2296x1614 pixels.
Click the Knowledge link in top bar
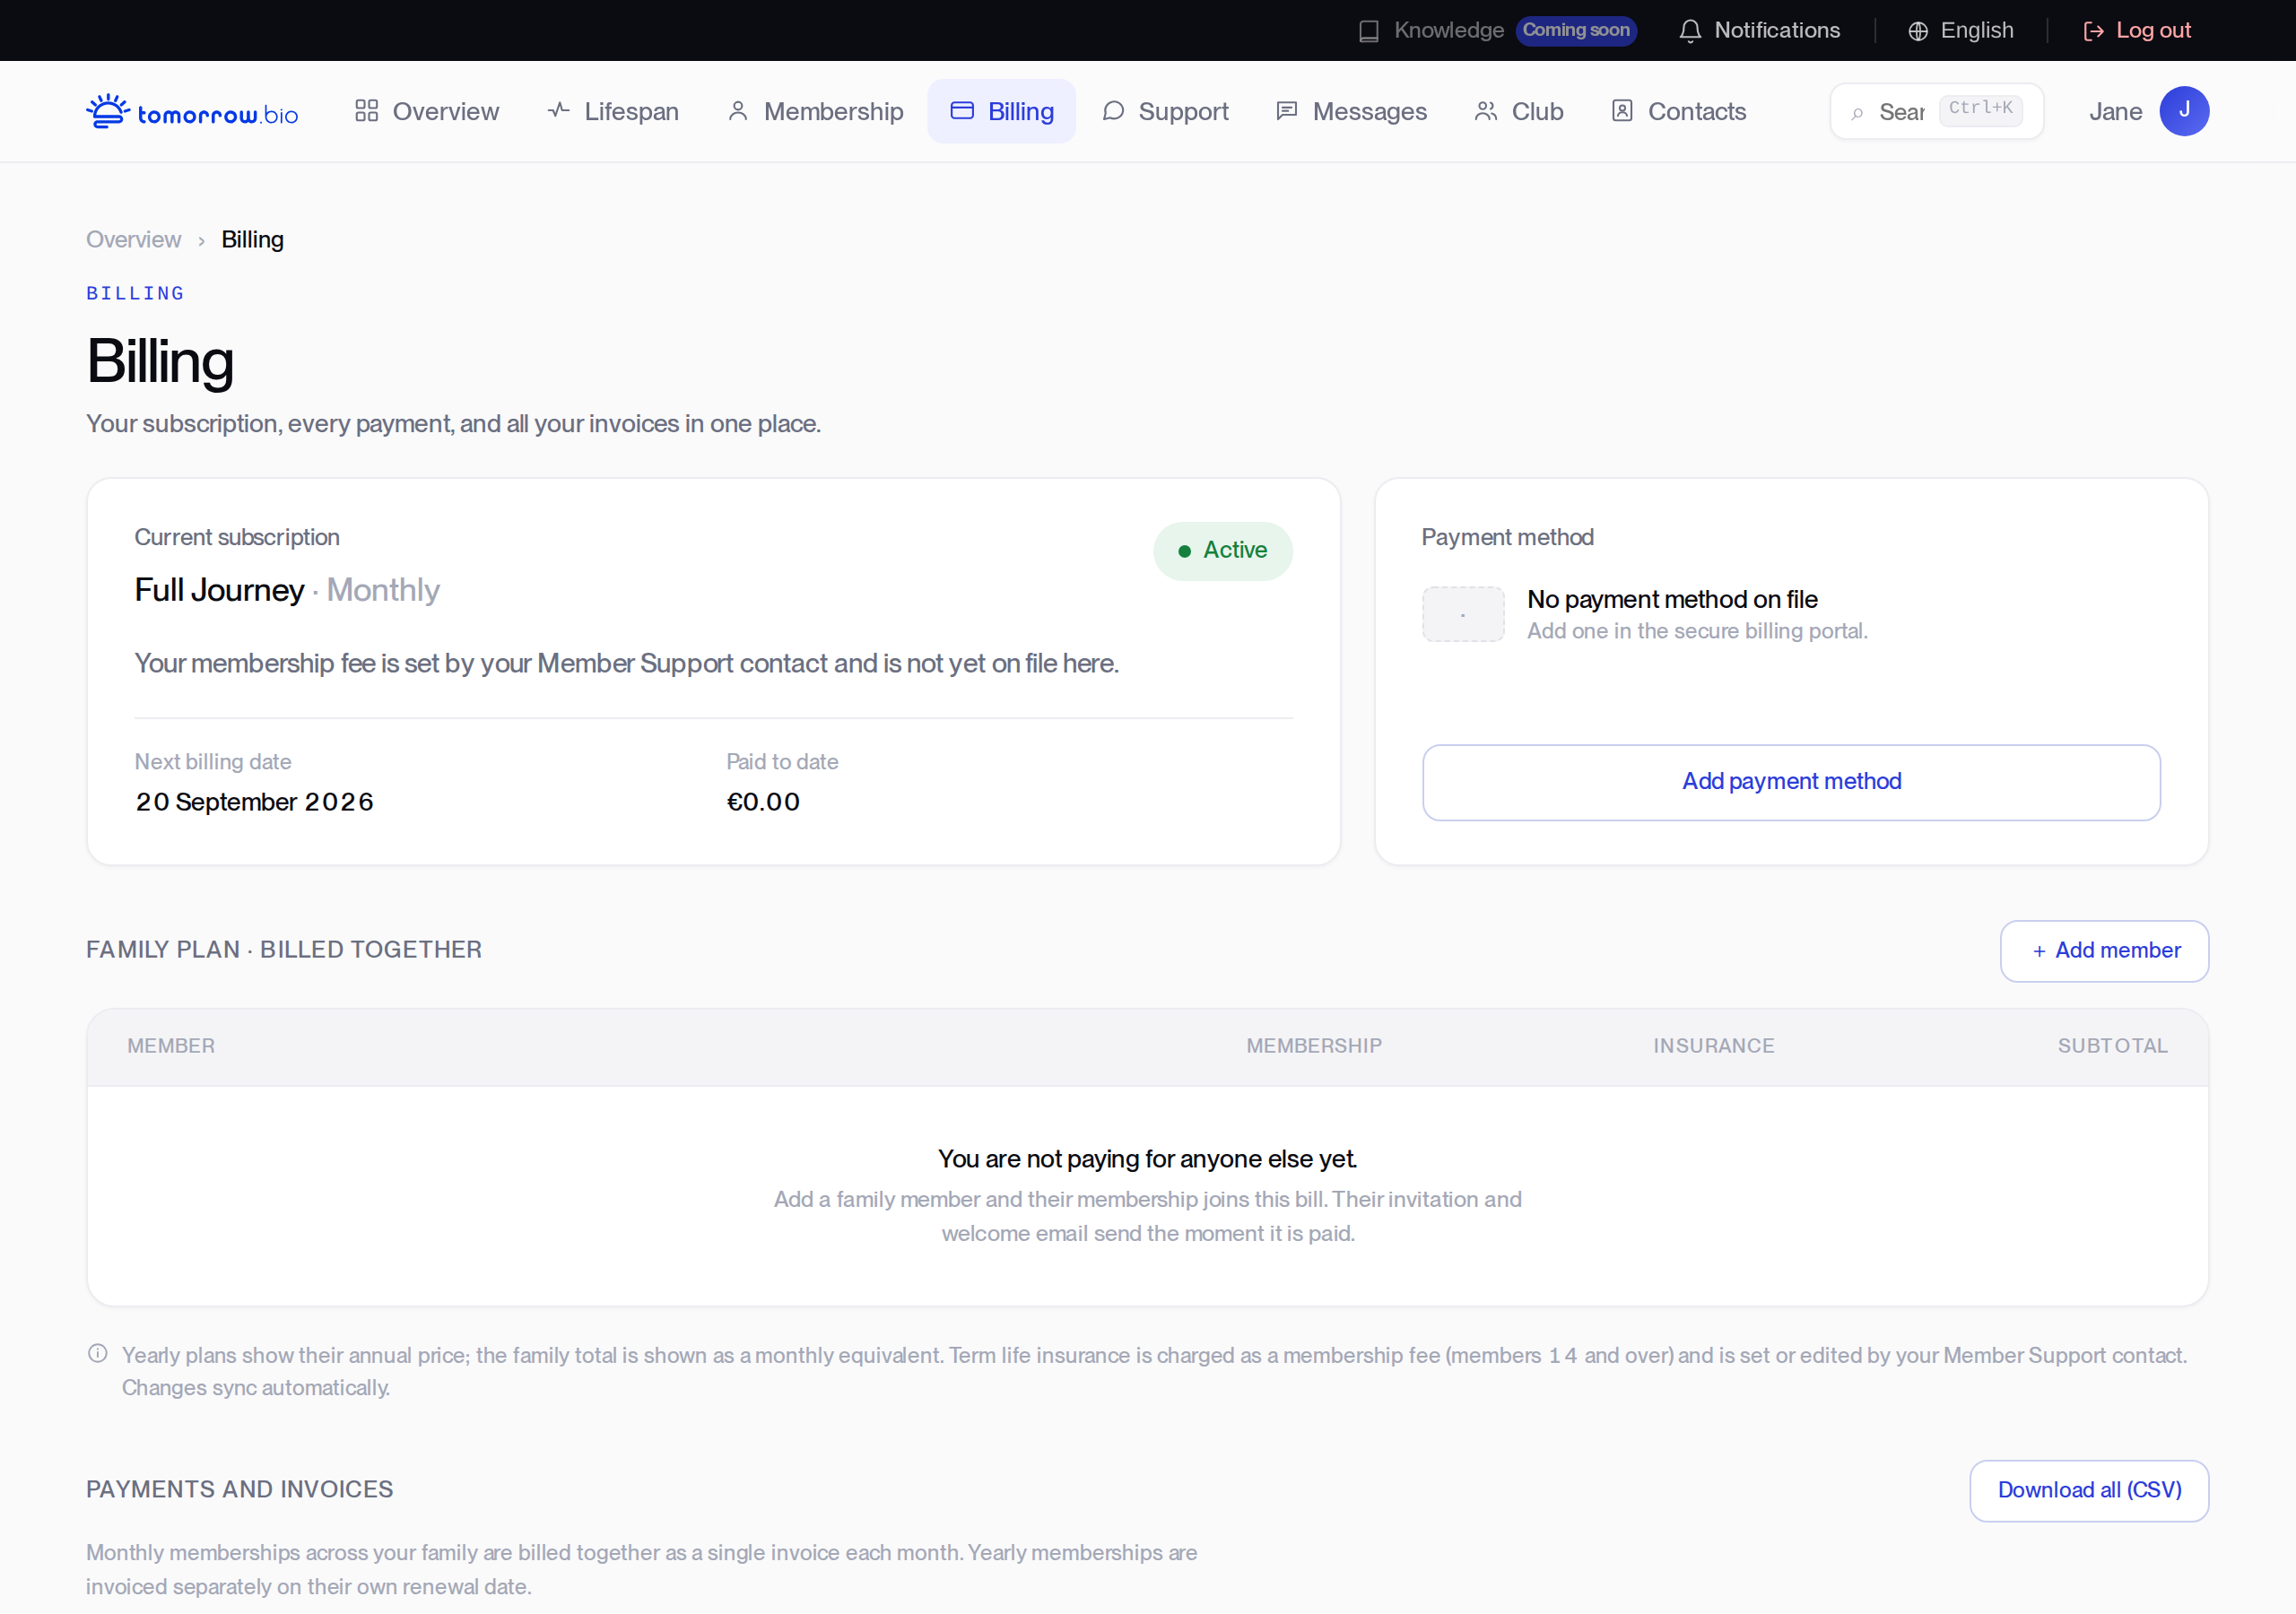tap(1449, 31)
